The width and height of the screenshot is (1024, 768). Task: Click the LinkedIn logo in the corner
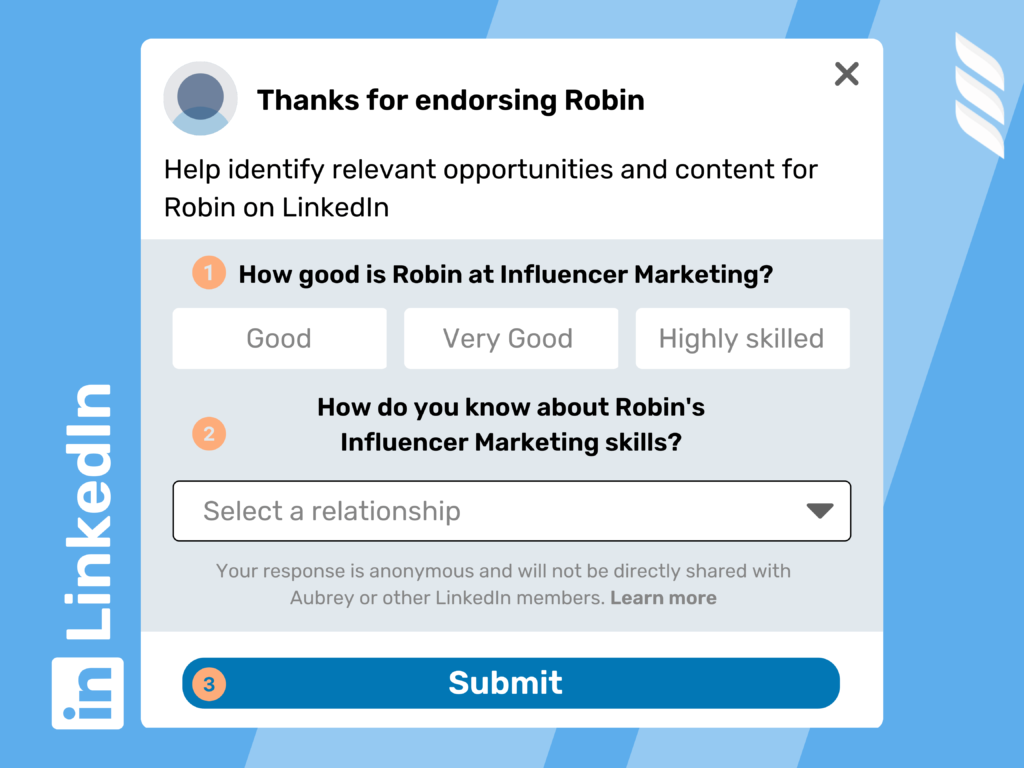pyautogui.click(x=88, y=692)
